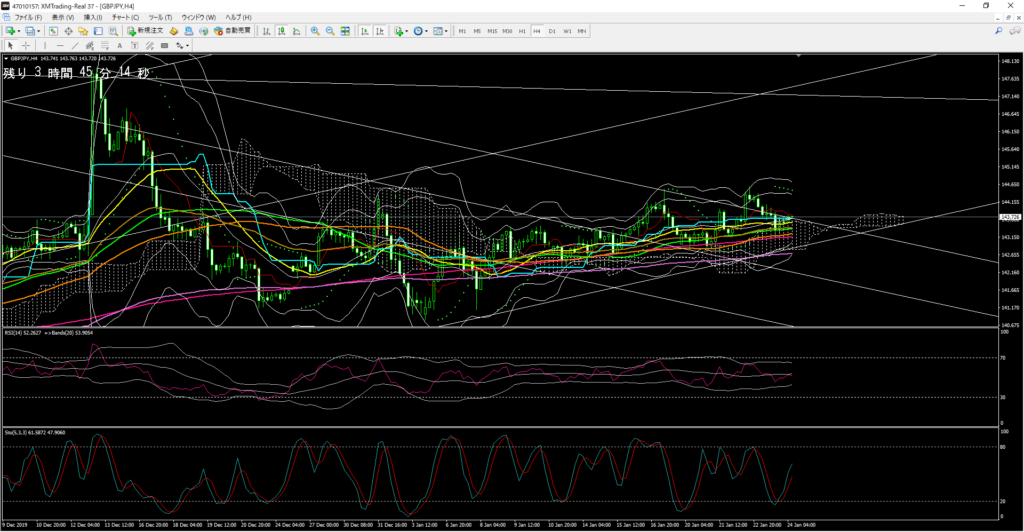Open a new chart window

pyautogui.click(x=10, y=31)
